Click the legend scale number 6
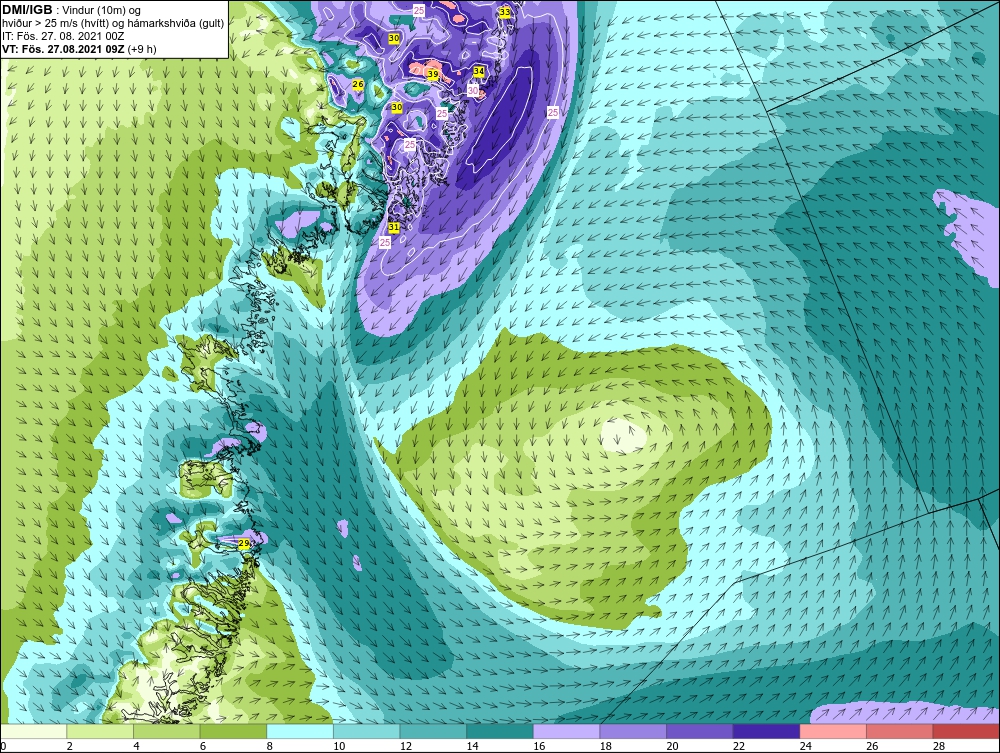This screenshot has height=753, width=1000. coord(203,746)
